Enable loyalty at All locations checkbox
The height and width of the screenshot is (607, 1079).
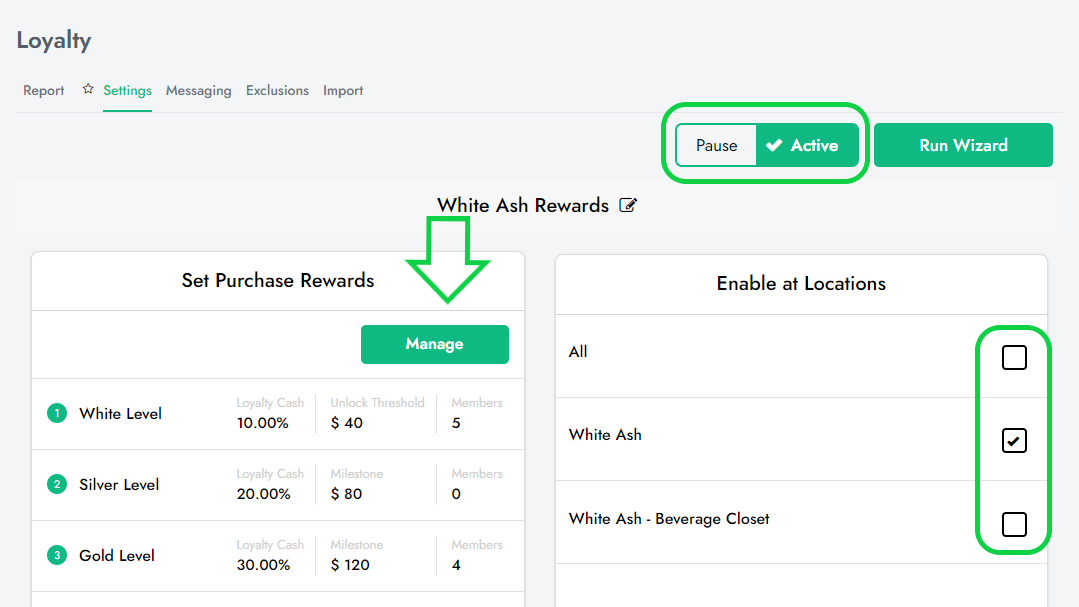point(1014,357)
